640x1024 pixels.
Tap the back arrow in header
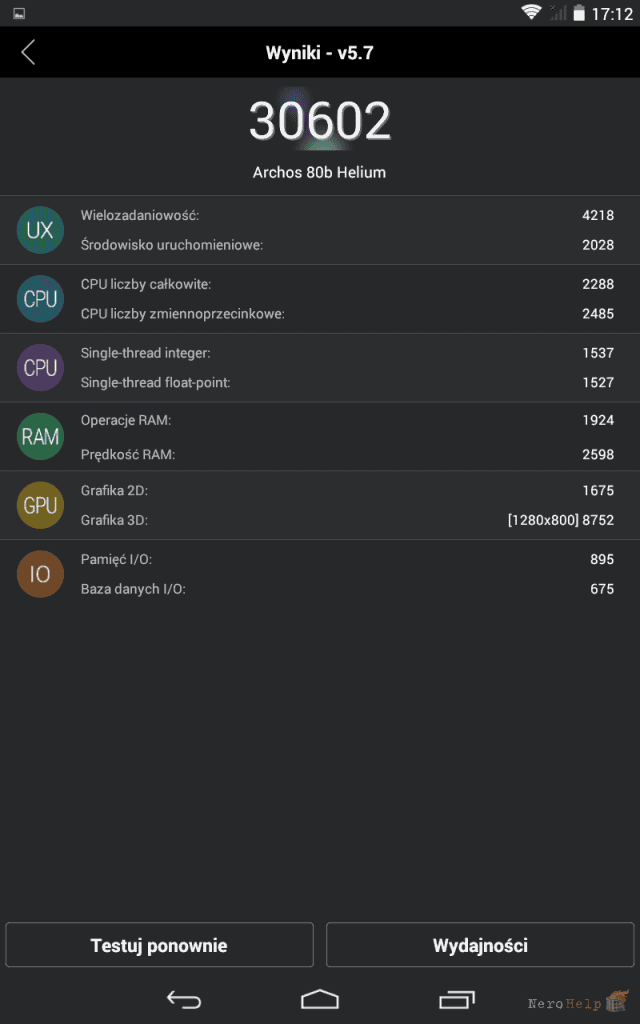click(x=28, y=52)
